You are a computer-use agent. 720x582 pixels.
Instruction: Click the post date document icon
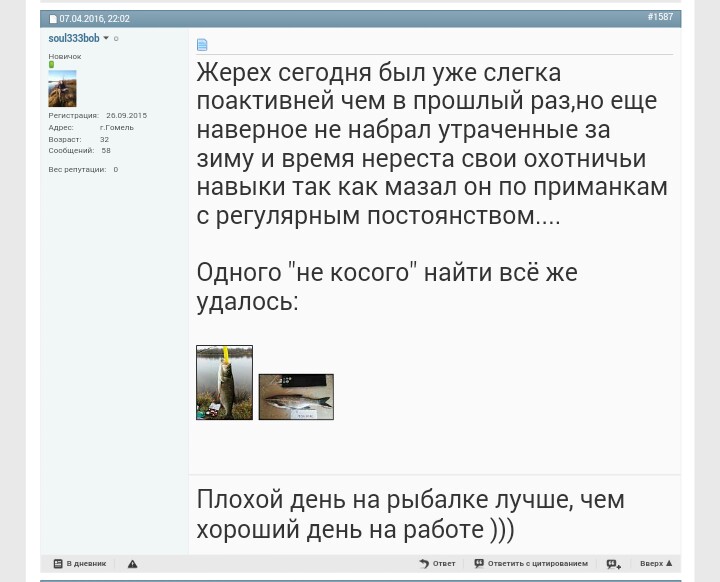pyautogui.click(x=53, y=19)
